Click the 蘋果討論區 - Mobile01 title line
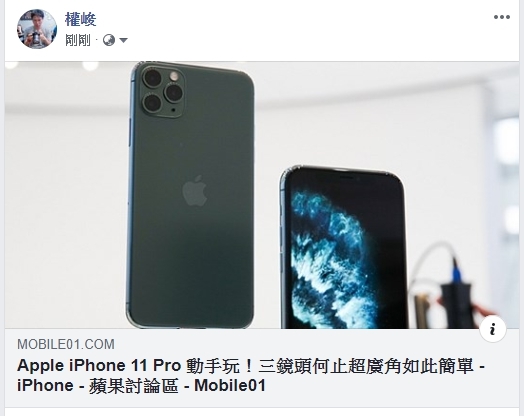The image size is (524, 416). point(177,386)
